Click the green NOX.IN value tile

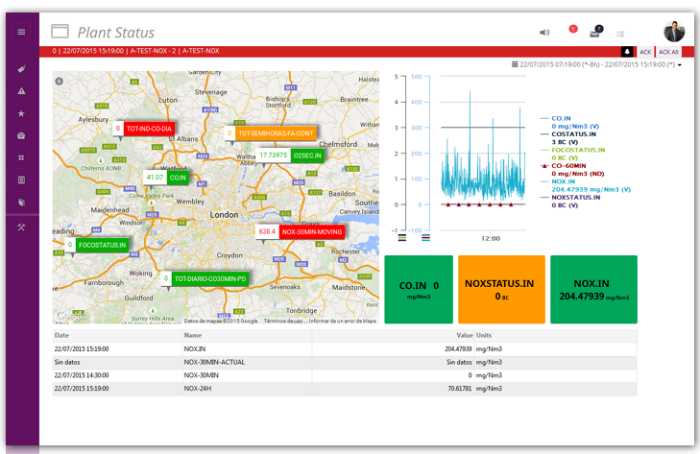tap(593, 289)
